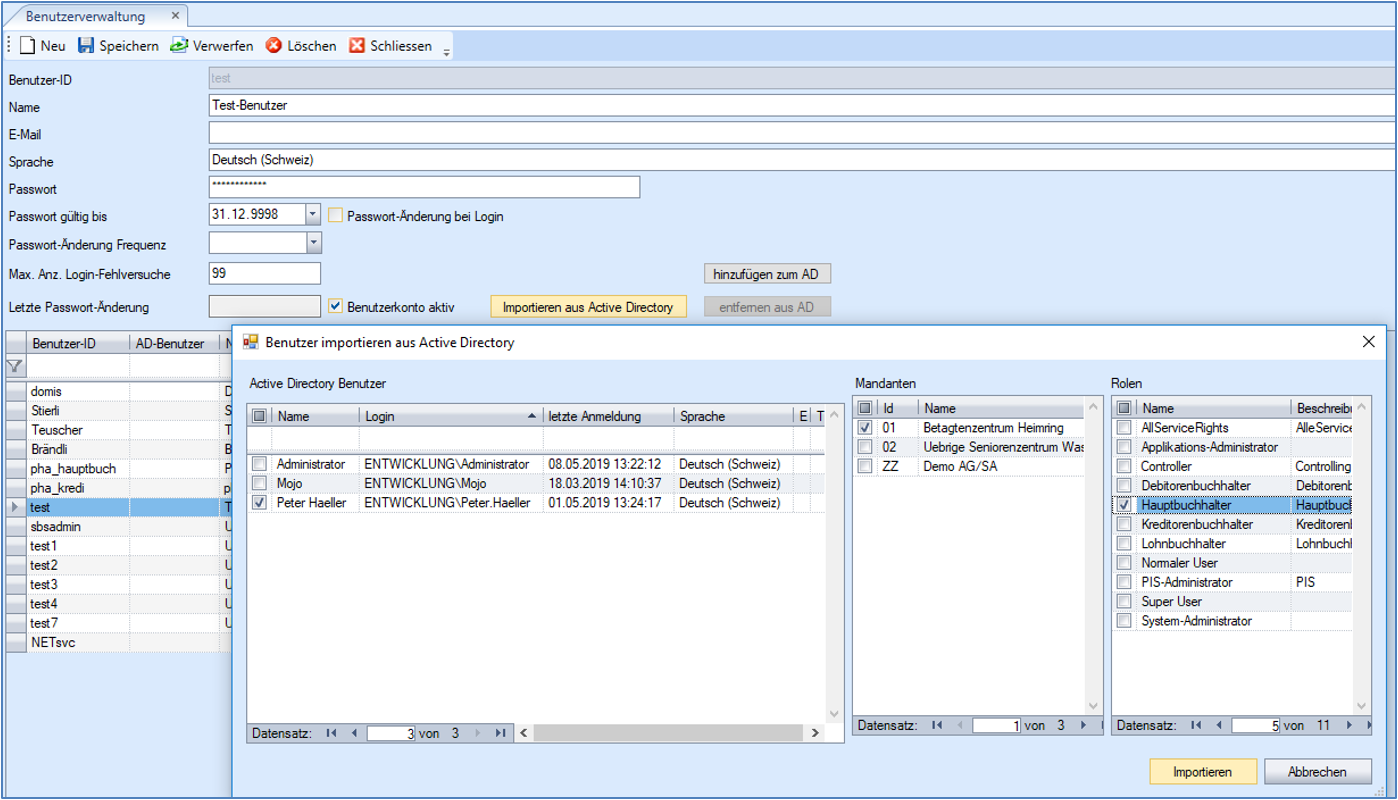
Task: Open the Passwort gültig bis date dropdown
Action: (313, 214)
